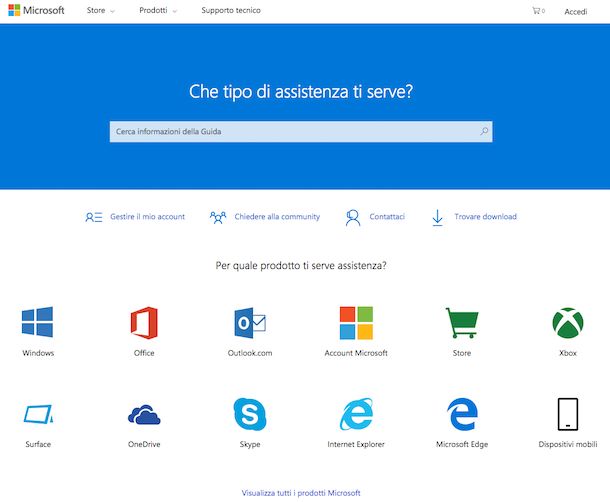Open Supporto tecnico menu item
Screen dimensions: 610x502
(x=231, y=11)
